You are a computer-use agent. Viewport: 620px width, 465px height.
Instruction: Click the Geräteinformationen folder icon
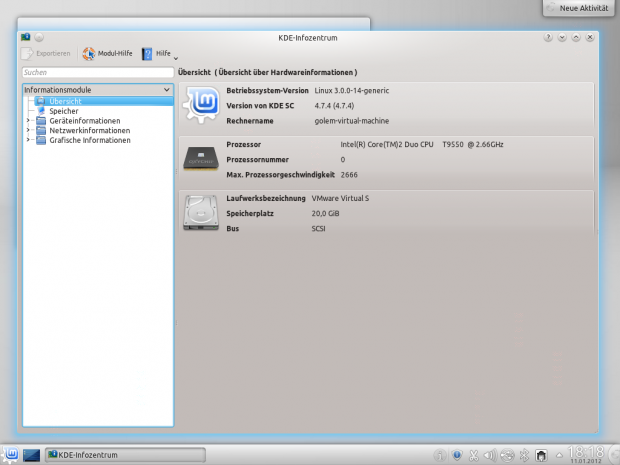coord(41,121)
